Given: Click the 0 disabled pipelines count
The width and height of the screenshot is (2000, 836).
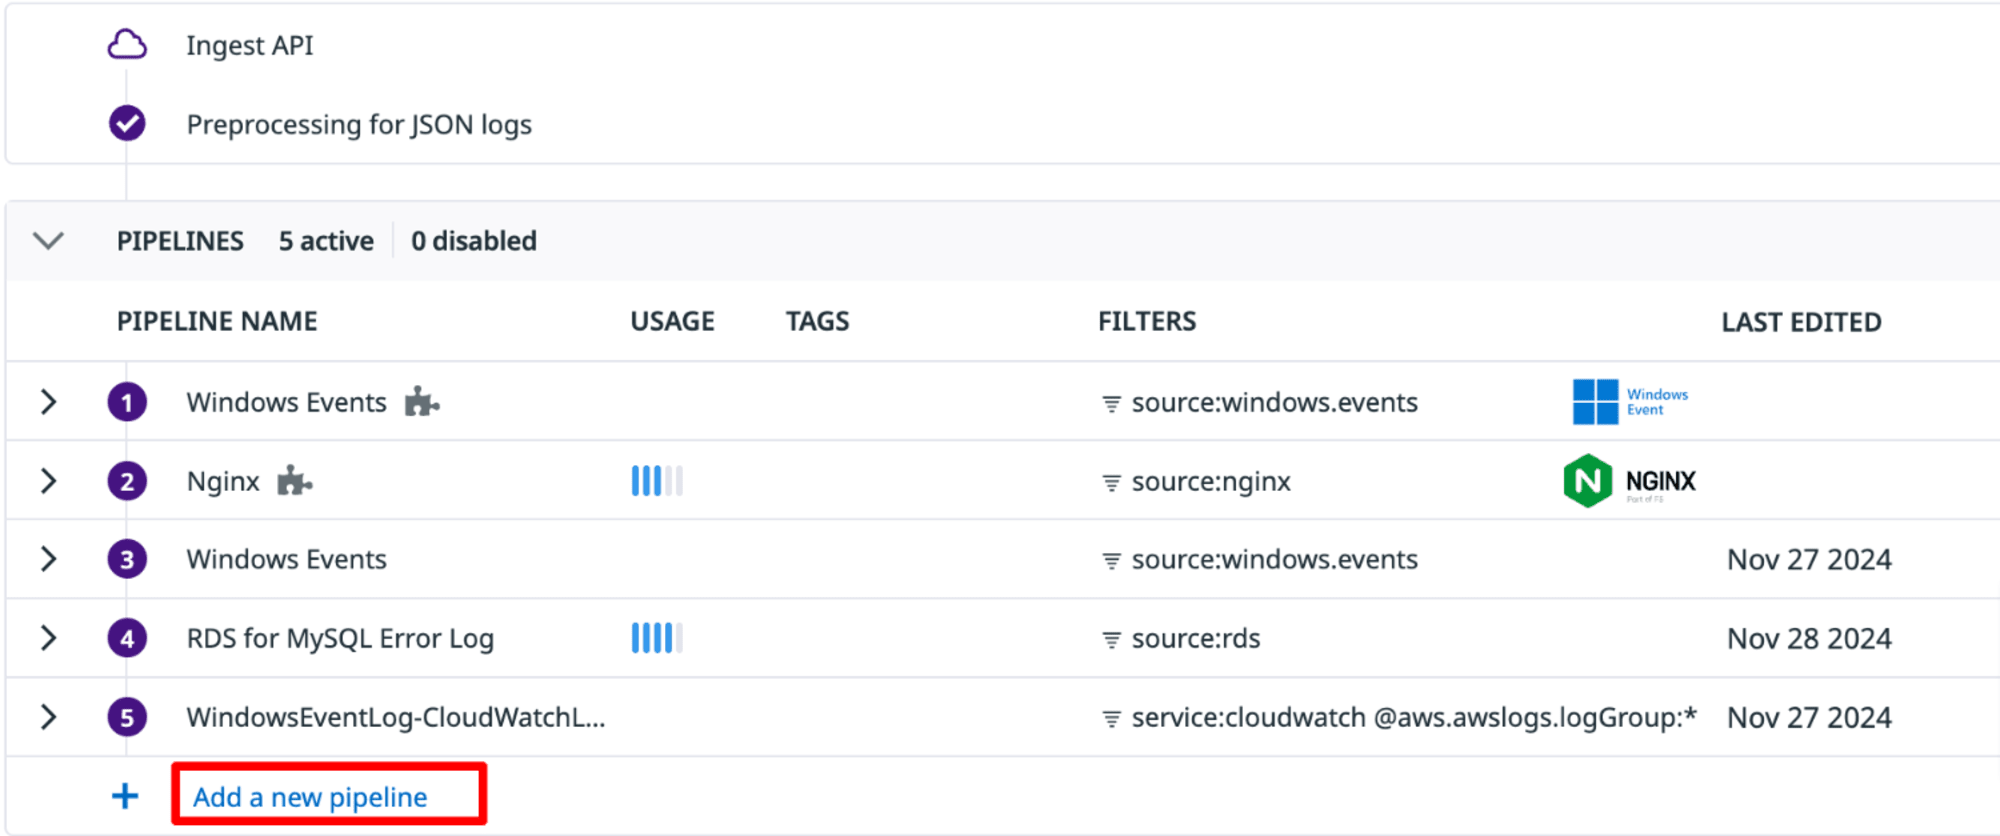Looking at the screenshot, I should point(474,241).
